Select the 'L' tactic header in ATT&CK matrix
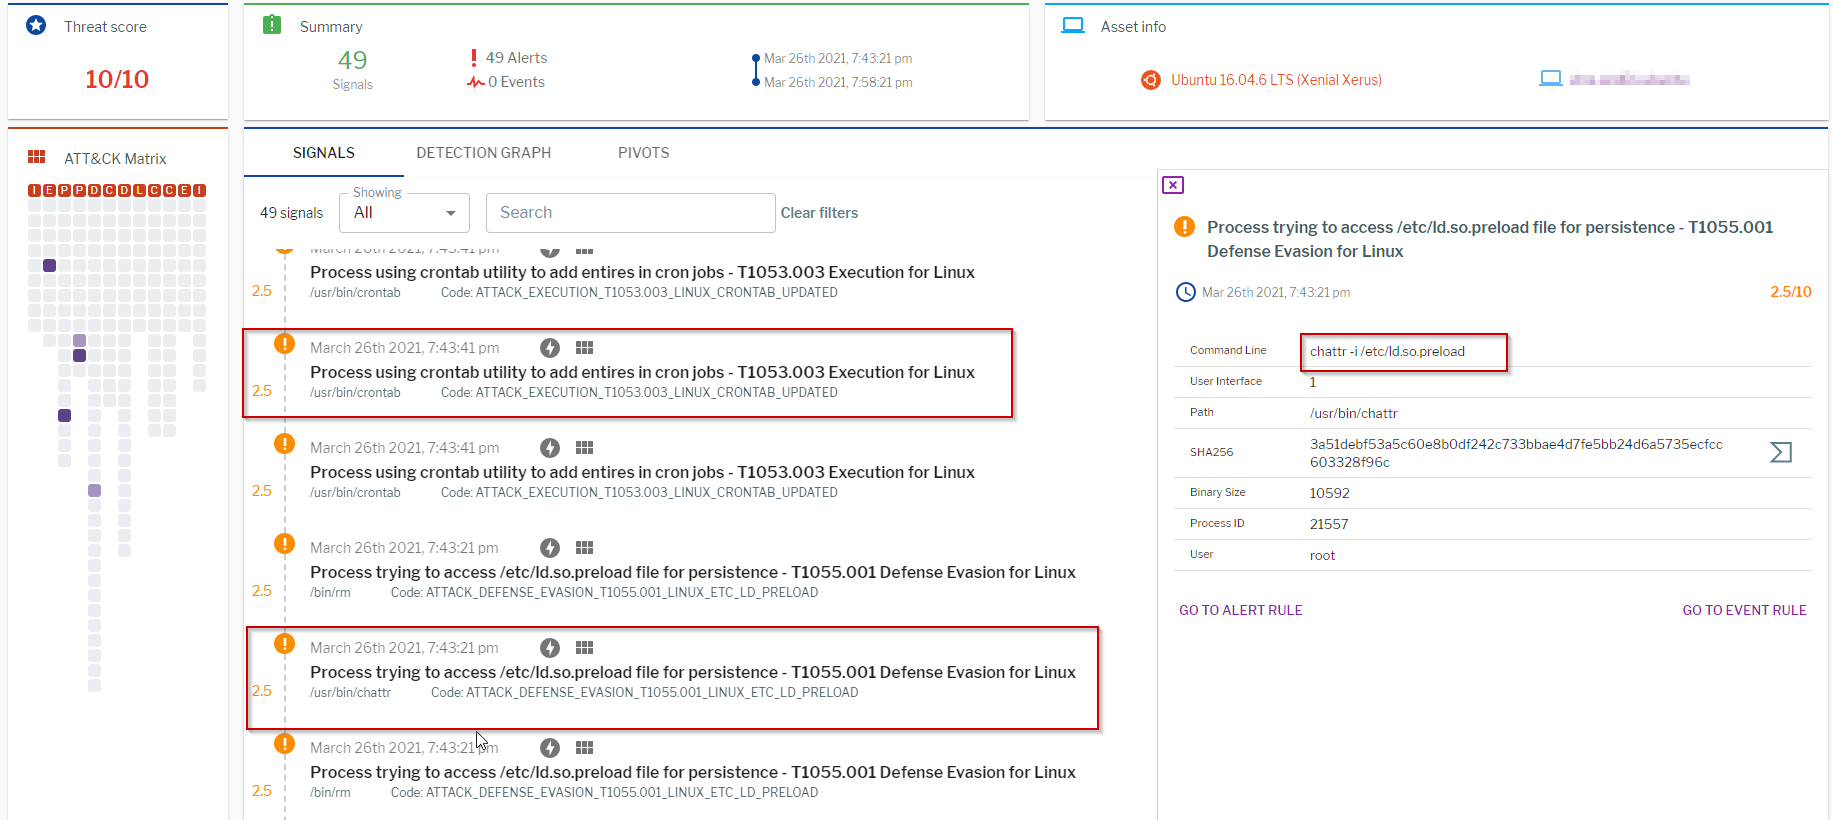Image resolution: width=1833 pixels, height=820 pixels. click(140, 190)
